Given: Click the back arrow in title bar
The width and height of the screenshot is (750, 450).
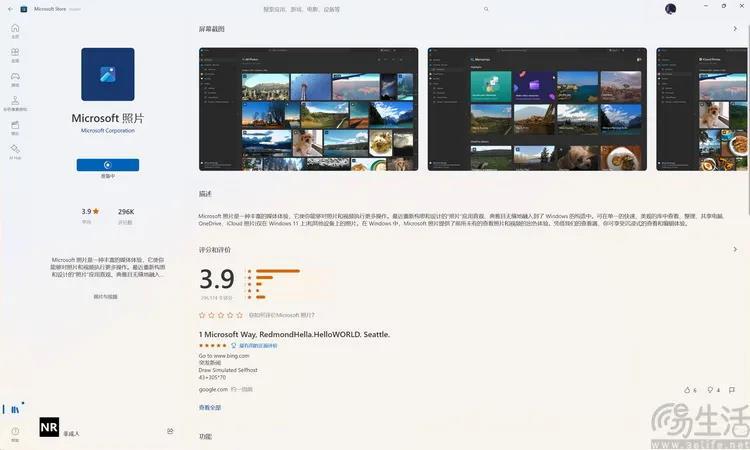Looking at the screenshot, I should coord(11,9).
